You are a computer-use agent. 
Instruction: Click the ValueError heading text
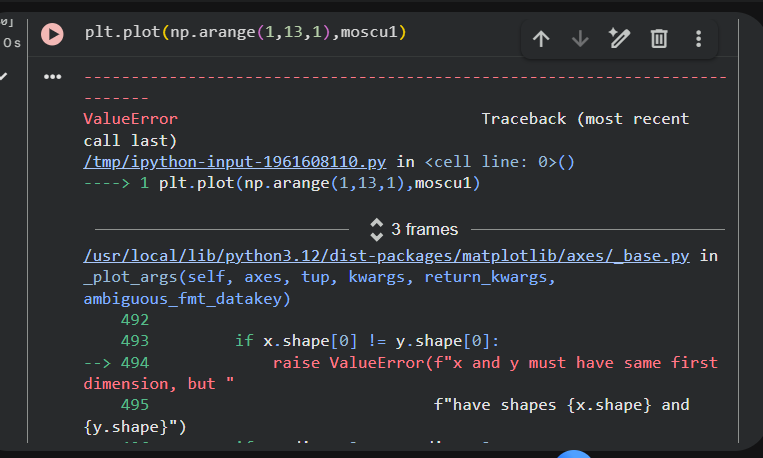[130, 118]
